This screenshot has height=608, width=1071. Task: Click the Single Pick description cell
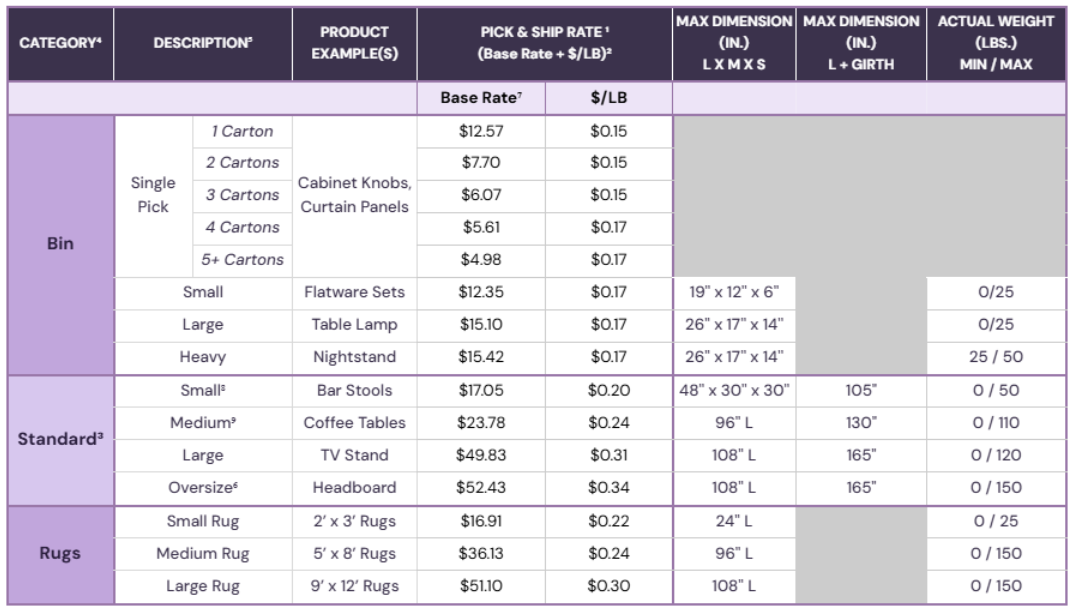click(x=153, y=195)
